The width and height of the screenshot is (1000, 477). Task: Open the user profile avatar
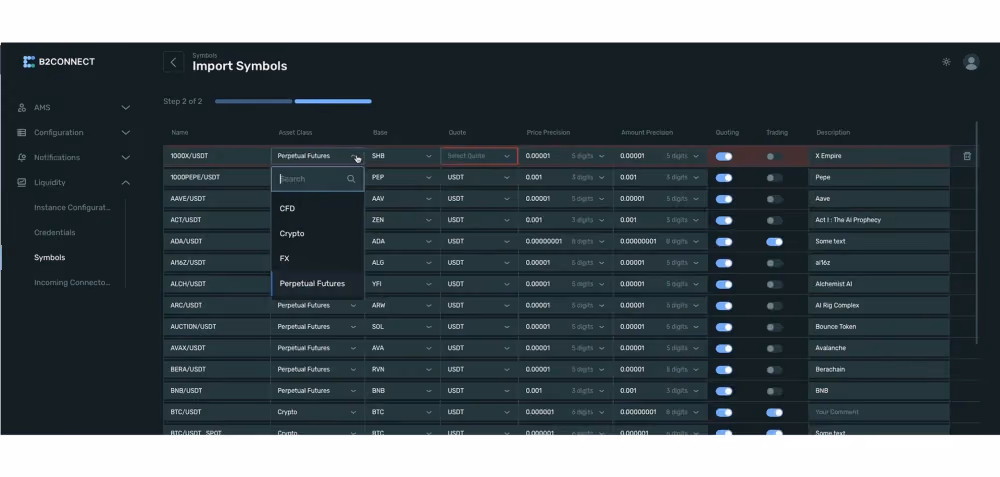coord(971,62)
